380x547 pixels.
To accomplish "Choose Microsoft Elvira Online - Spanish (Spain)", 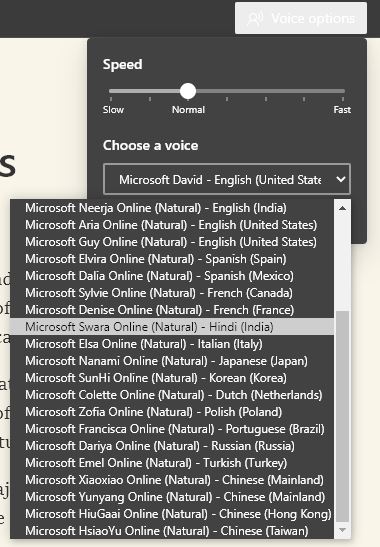I will pyautogui.click(x=172, y=259).
